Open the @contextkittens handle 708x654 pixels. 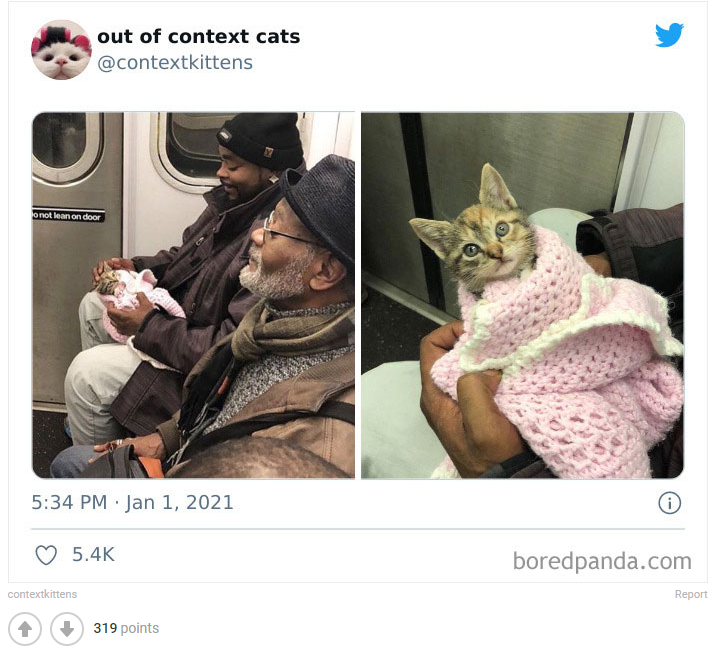pyautogui.click(x=175, y=62)
